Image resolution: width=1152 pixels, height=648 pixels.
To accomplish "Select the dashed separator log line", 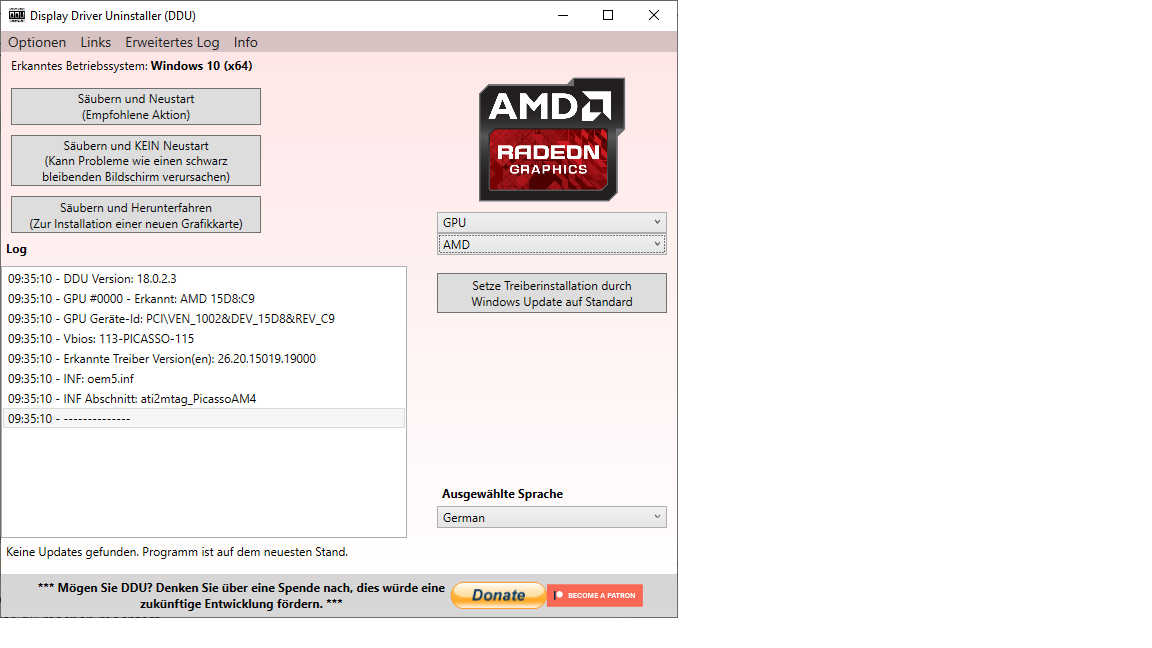I will coord(204,418).
